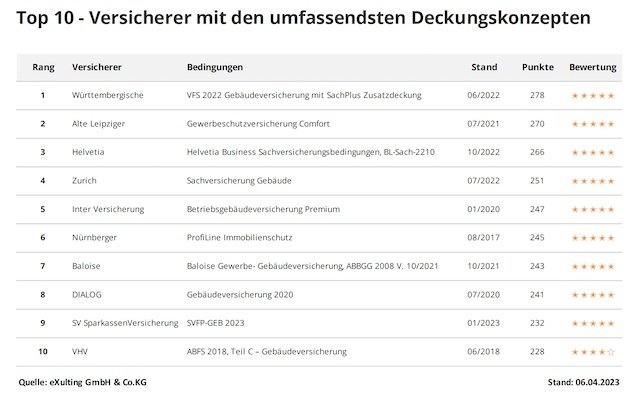Click the star rating for Württembergische

pyautogui.click(x=592, y=96)
